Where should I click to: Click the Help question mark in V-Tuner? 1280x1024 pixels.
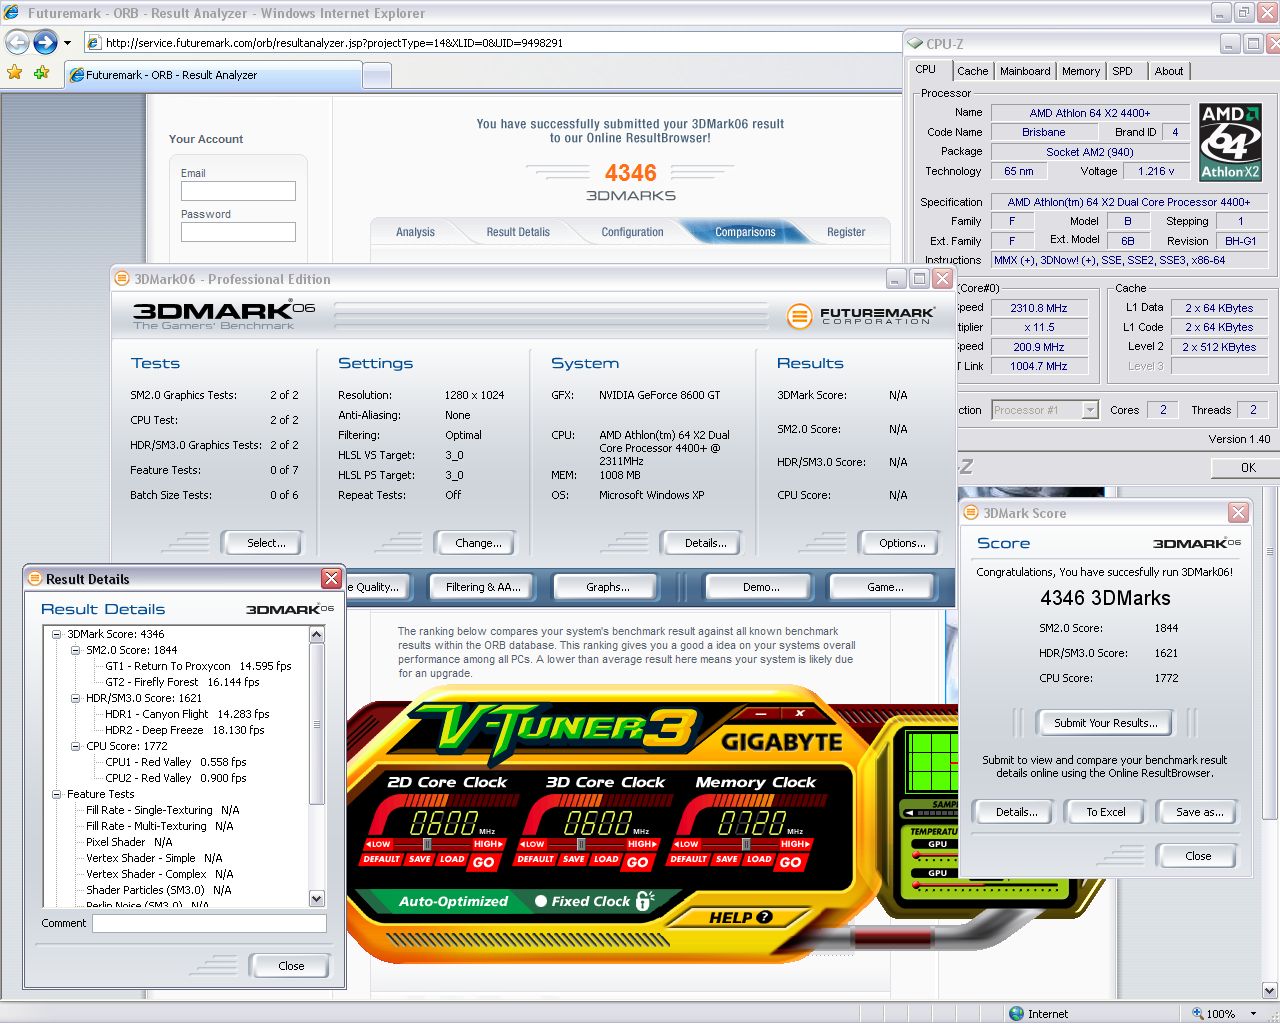(765, 917)
